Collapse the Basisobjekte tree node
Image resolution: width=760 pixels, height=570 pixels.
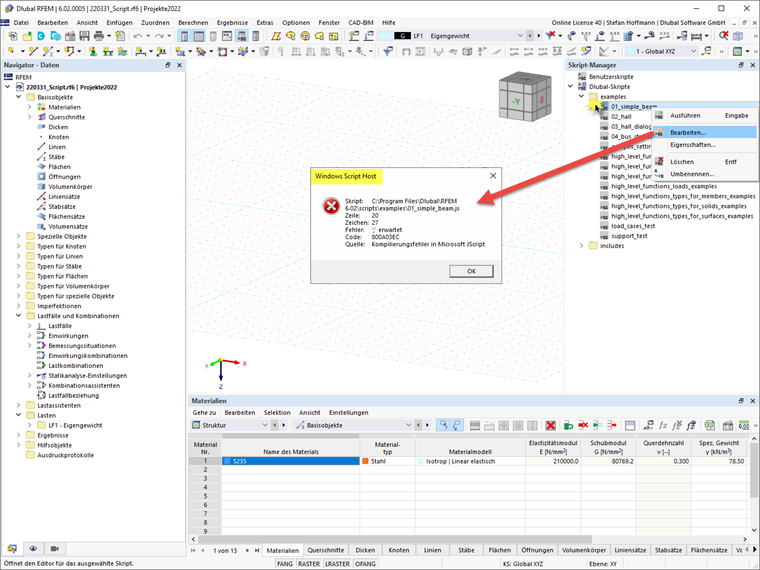point(18,97)
